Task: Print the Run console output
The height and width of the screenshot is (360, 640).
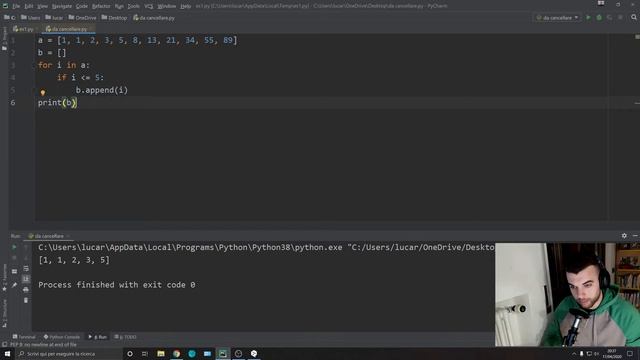Action: 26,290
